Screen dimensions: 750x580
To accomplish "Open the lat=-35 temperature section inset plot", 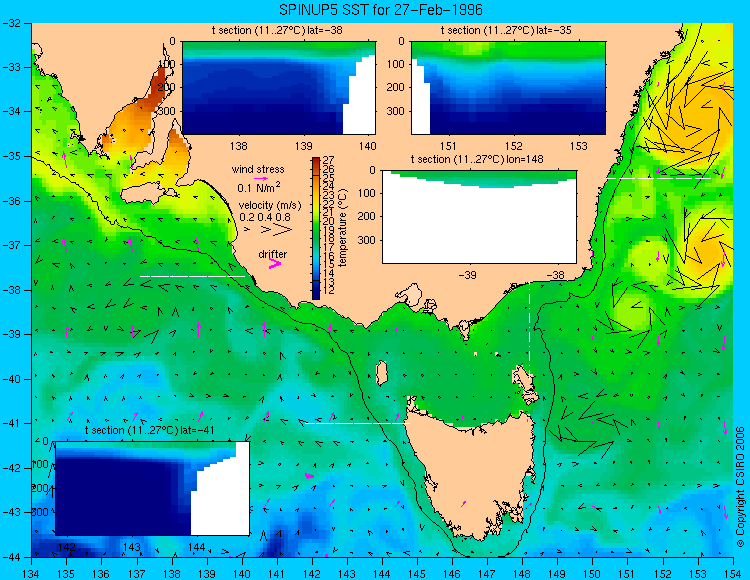I will tap(508, 88).
